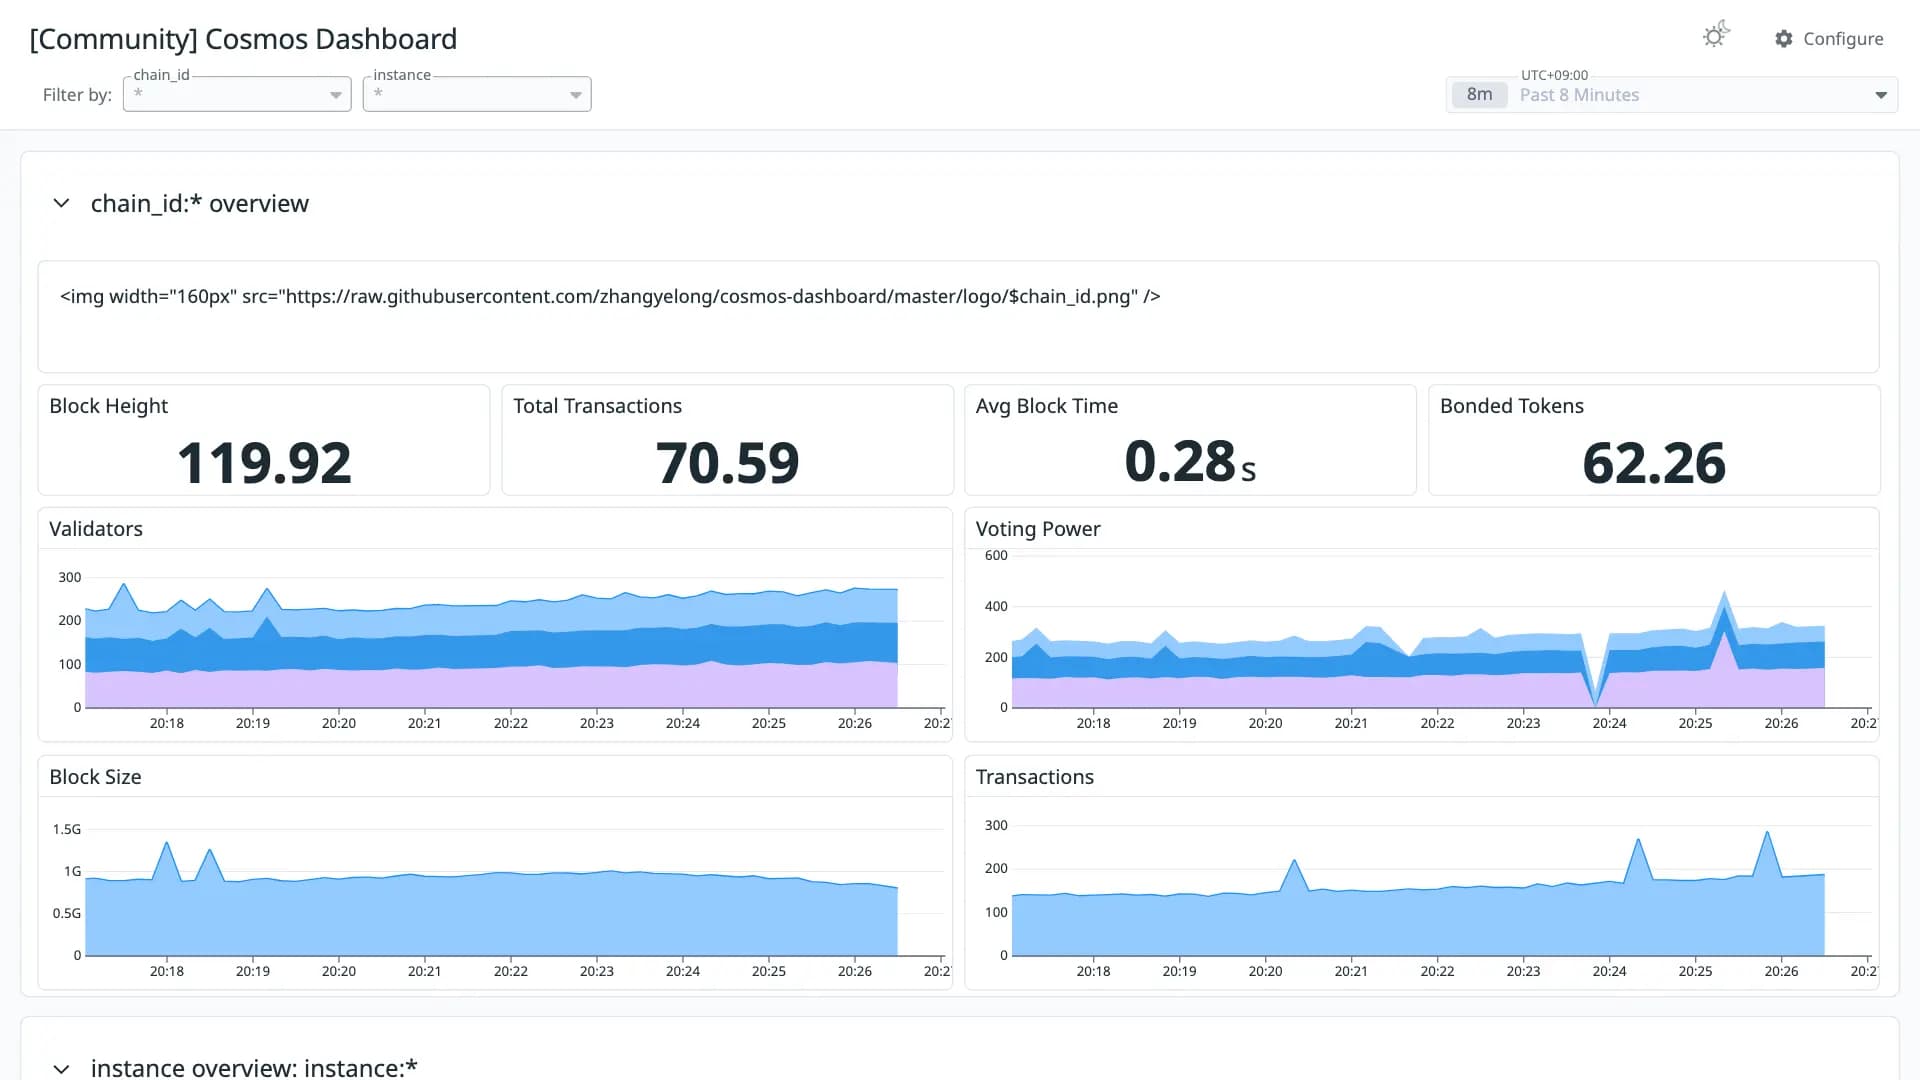Click the Avg Block Time value 0.28 s

tap(1190, 462)
